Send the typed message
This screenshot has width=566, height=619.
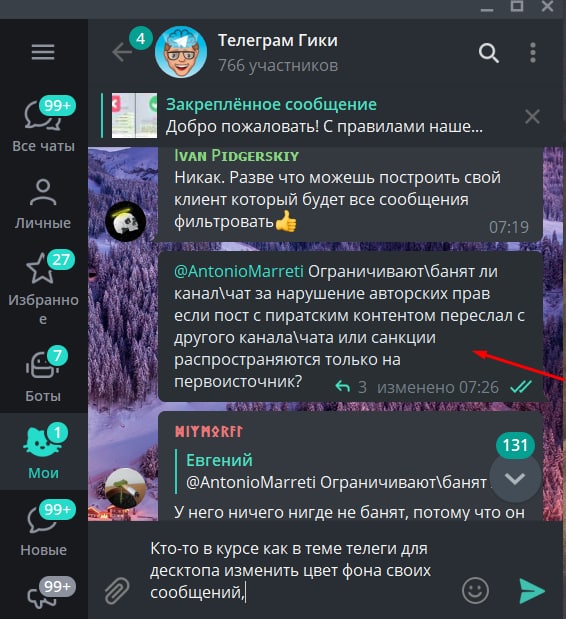[x=532, y=591]
